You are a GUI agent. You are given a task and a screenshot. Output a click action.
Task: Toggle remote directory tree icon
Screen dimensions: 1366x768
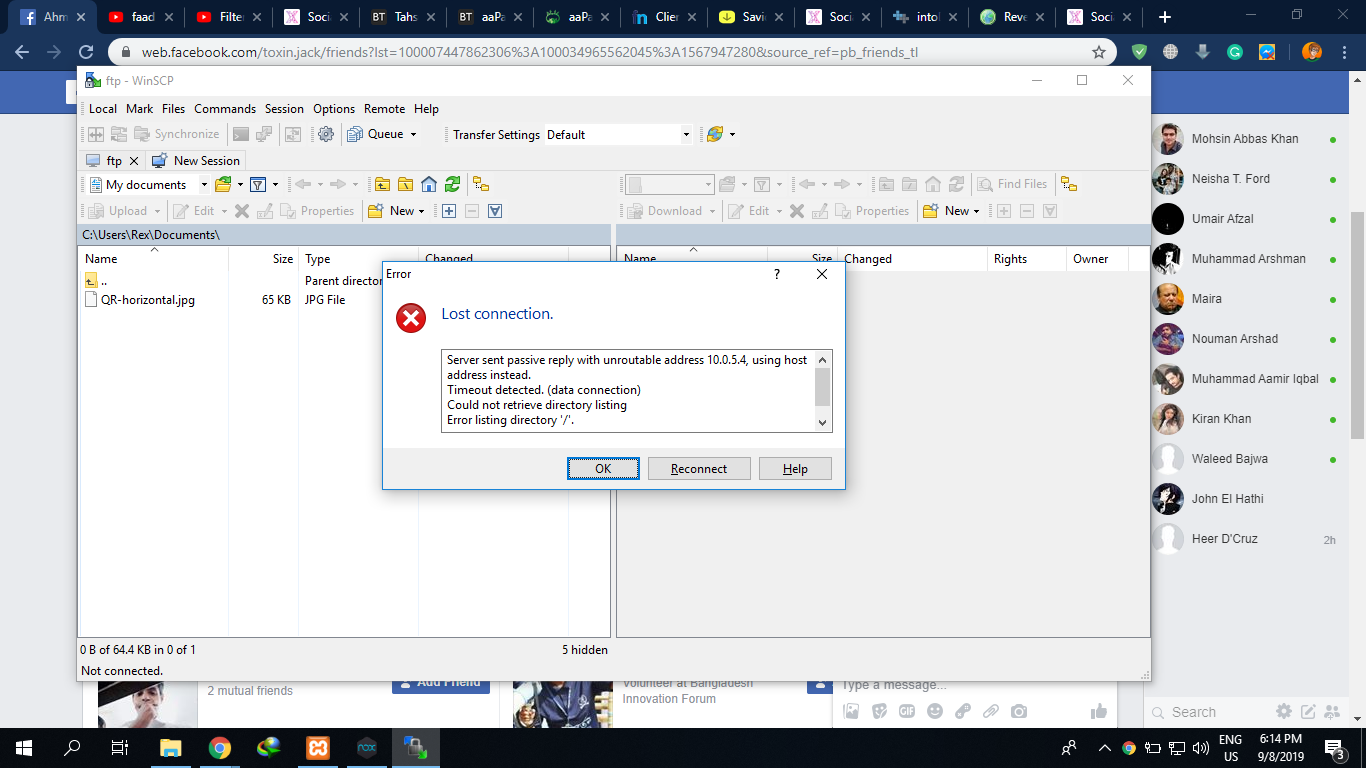(1069, 184)
